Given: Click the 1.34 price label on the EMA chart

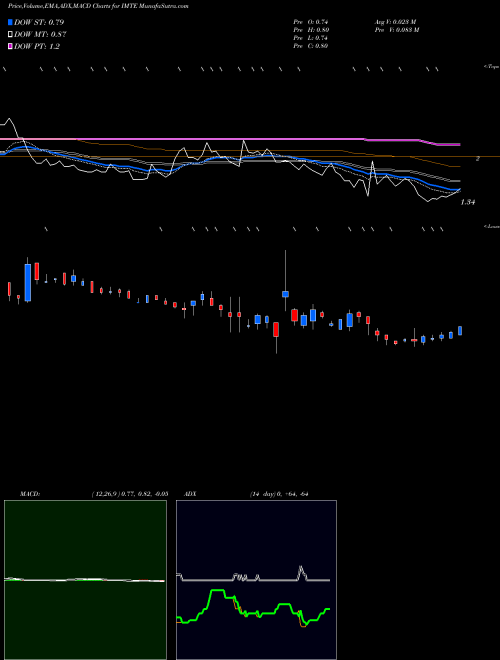Looking at the screenshot, I should click(x=468, y=202).
